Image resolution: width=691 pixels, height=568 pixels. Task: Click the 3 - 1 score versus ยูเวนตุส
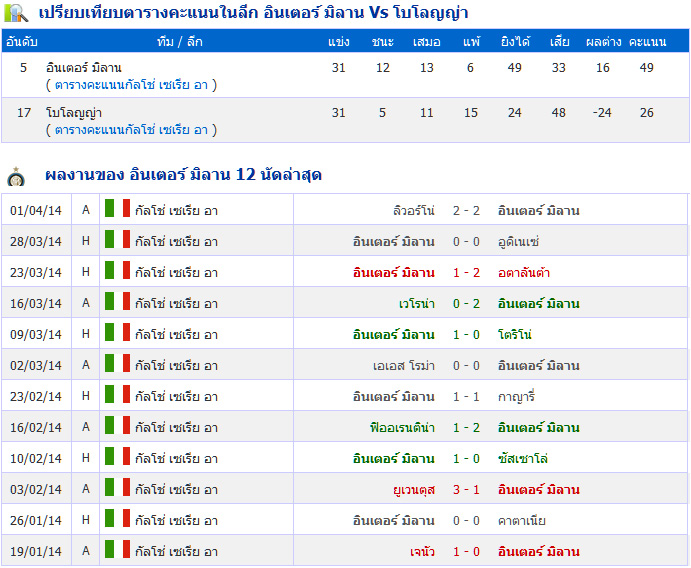coord(466,490)
